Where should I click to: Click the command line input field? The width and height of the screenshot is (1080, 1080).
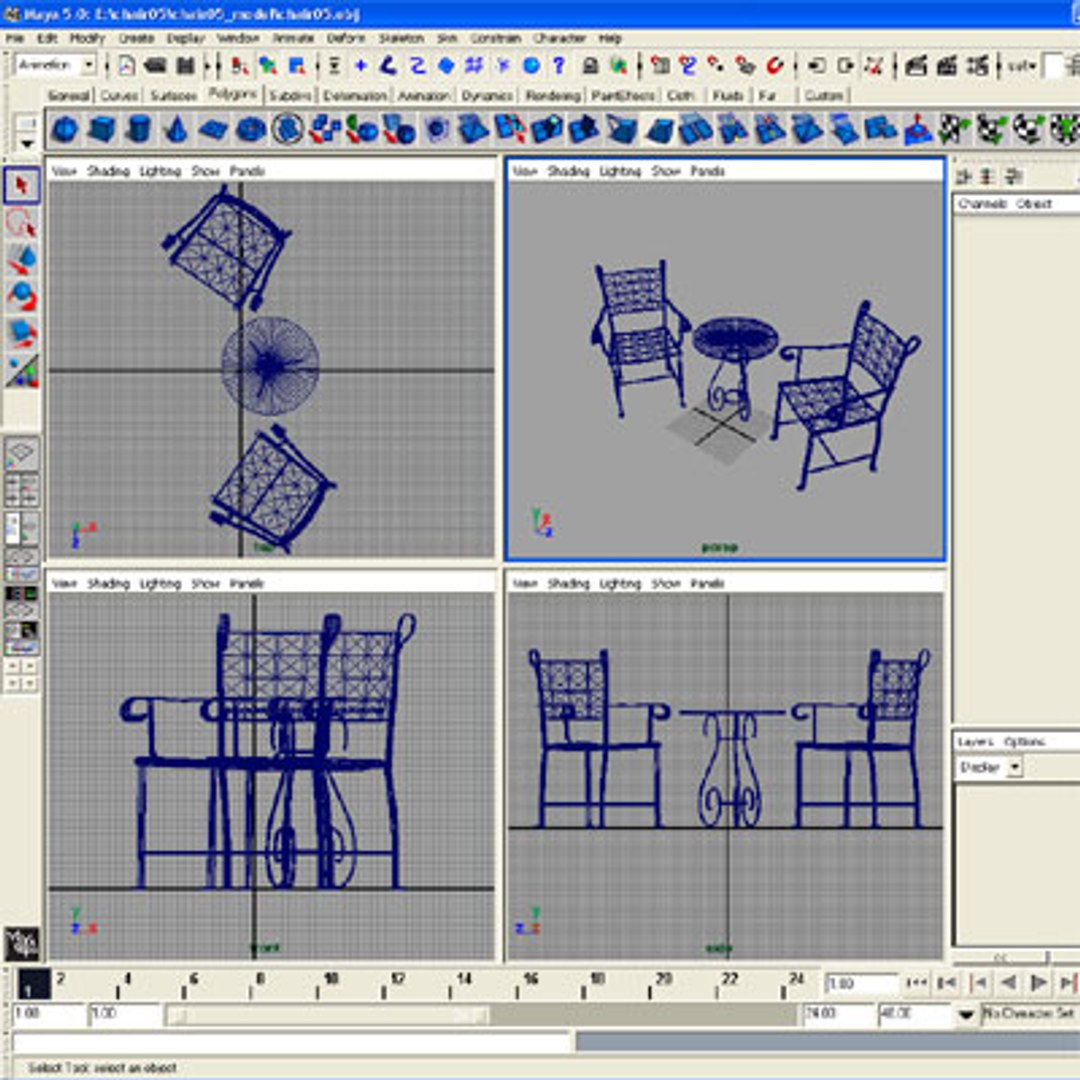[292, 1041]
